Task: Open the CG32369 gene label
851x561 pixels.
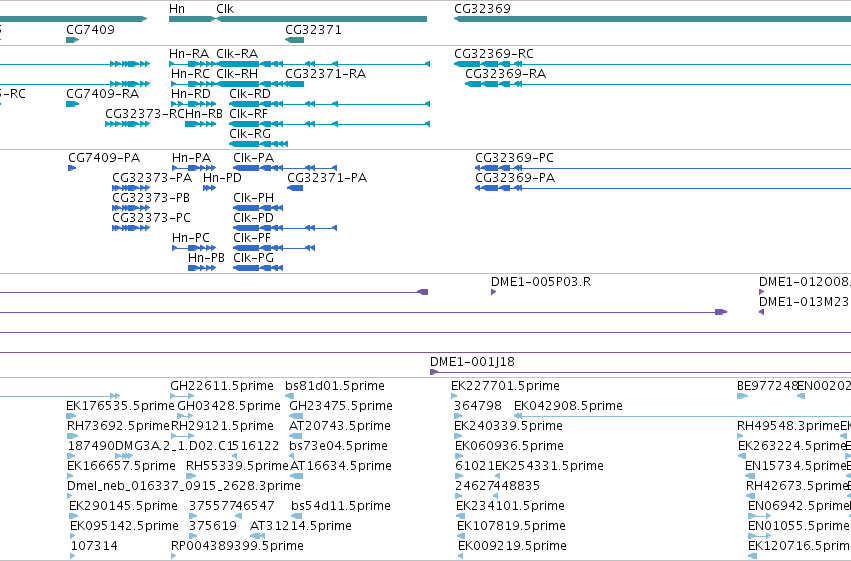Action: (482, 9)
